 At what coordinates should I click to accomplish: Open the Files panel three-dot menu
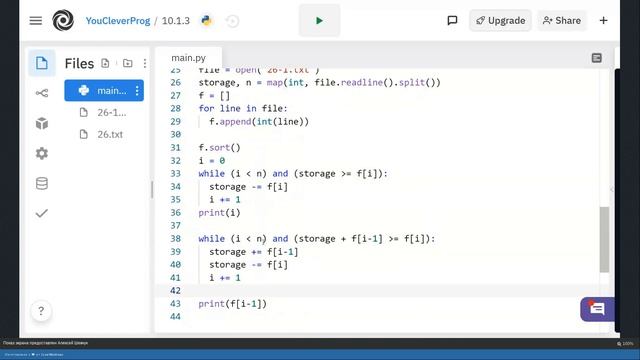tap(145, 63)
